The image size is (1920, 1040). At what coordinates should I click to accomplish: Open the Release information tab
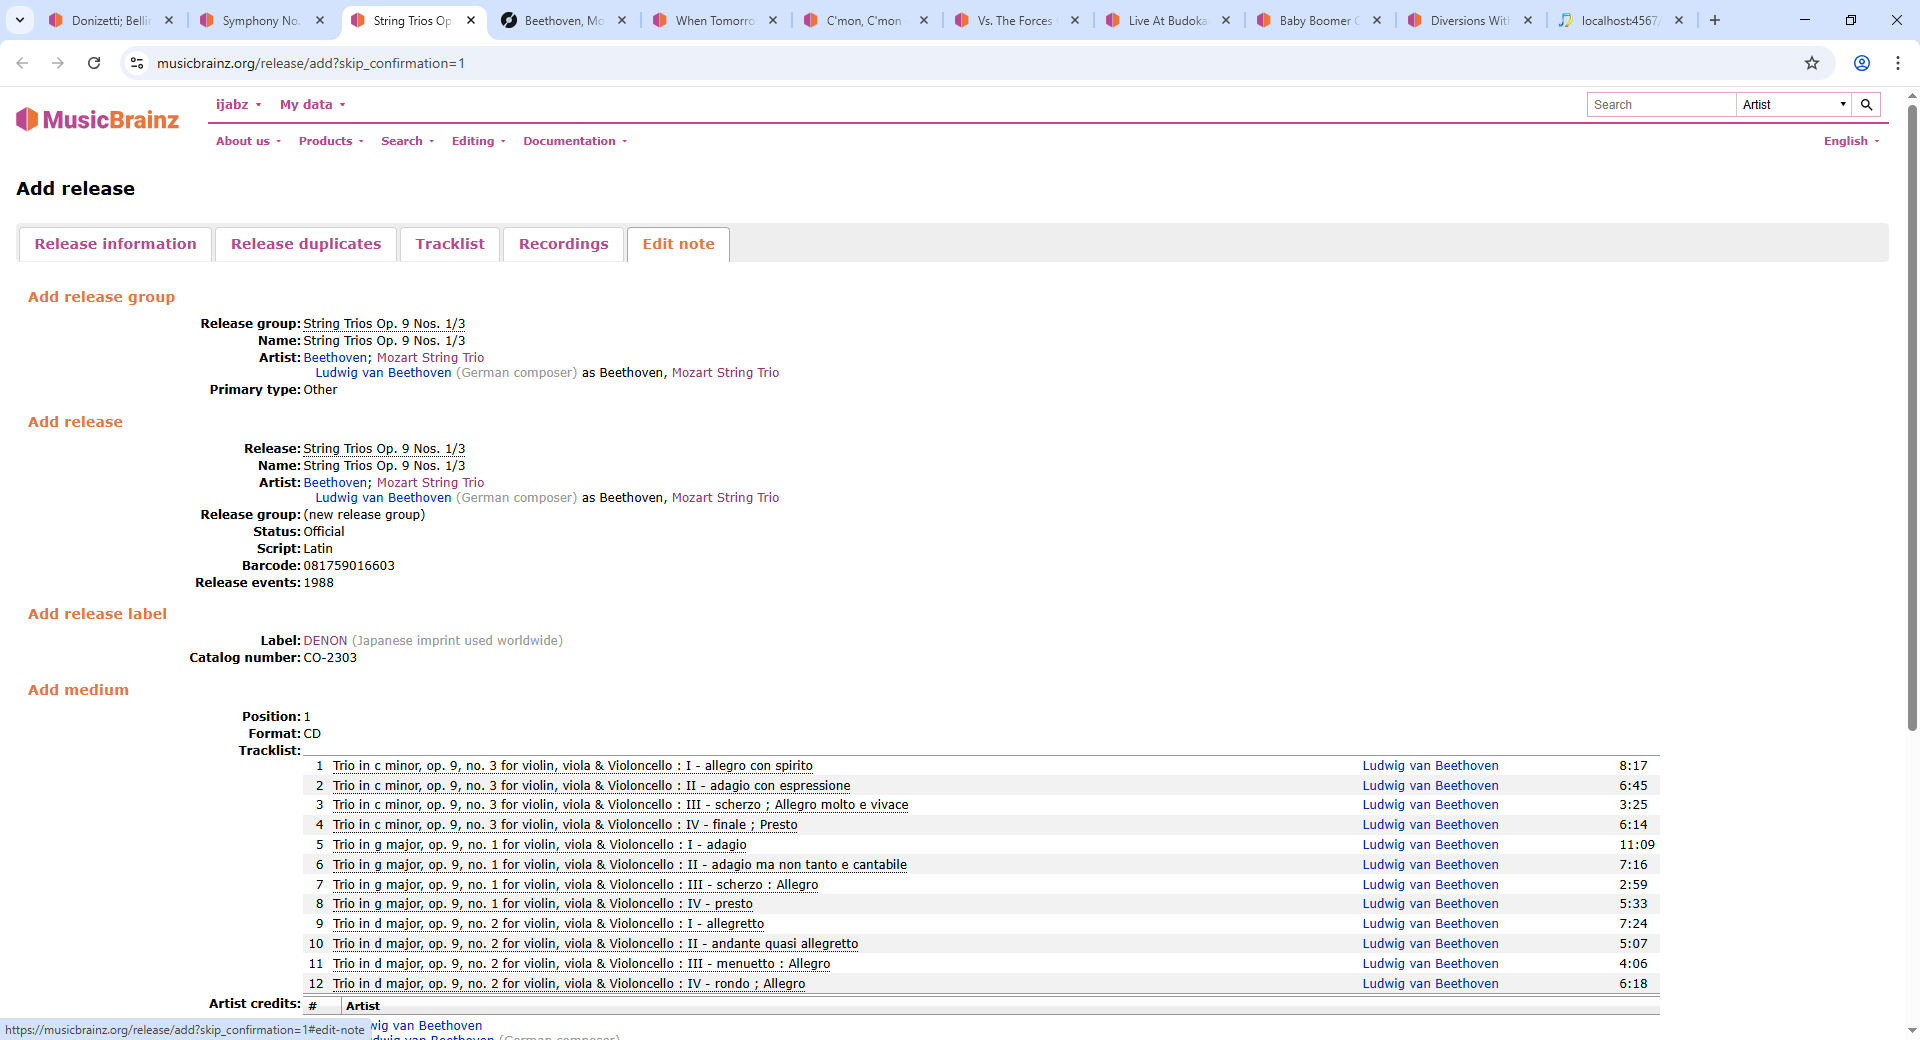[115, 244]
